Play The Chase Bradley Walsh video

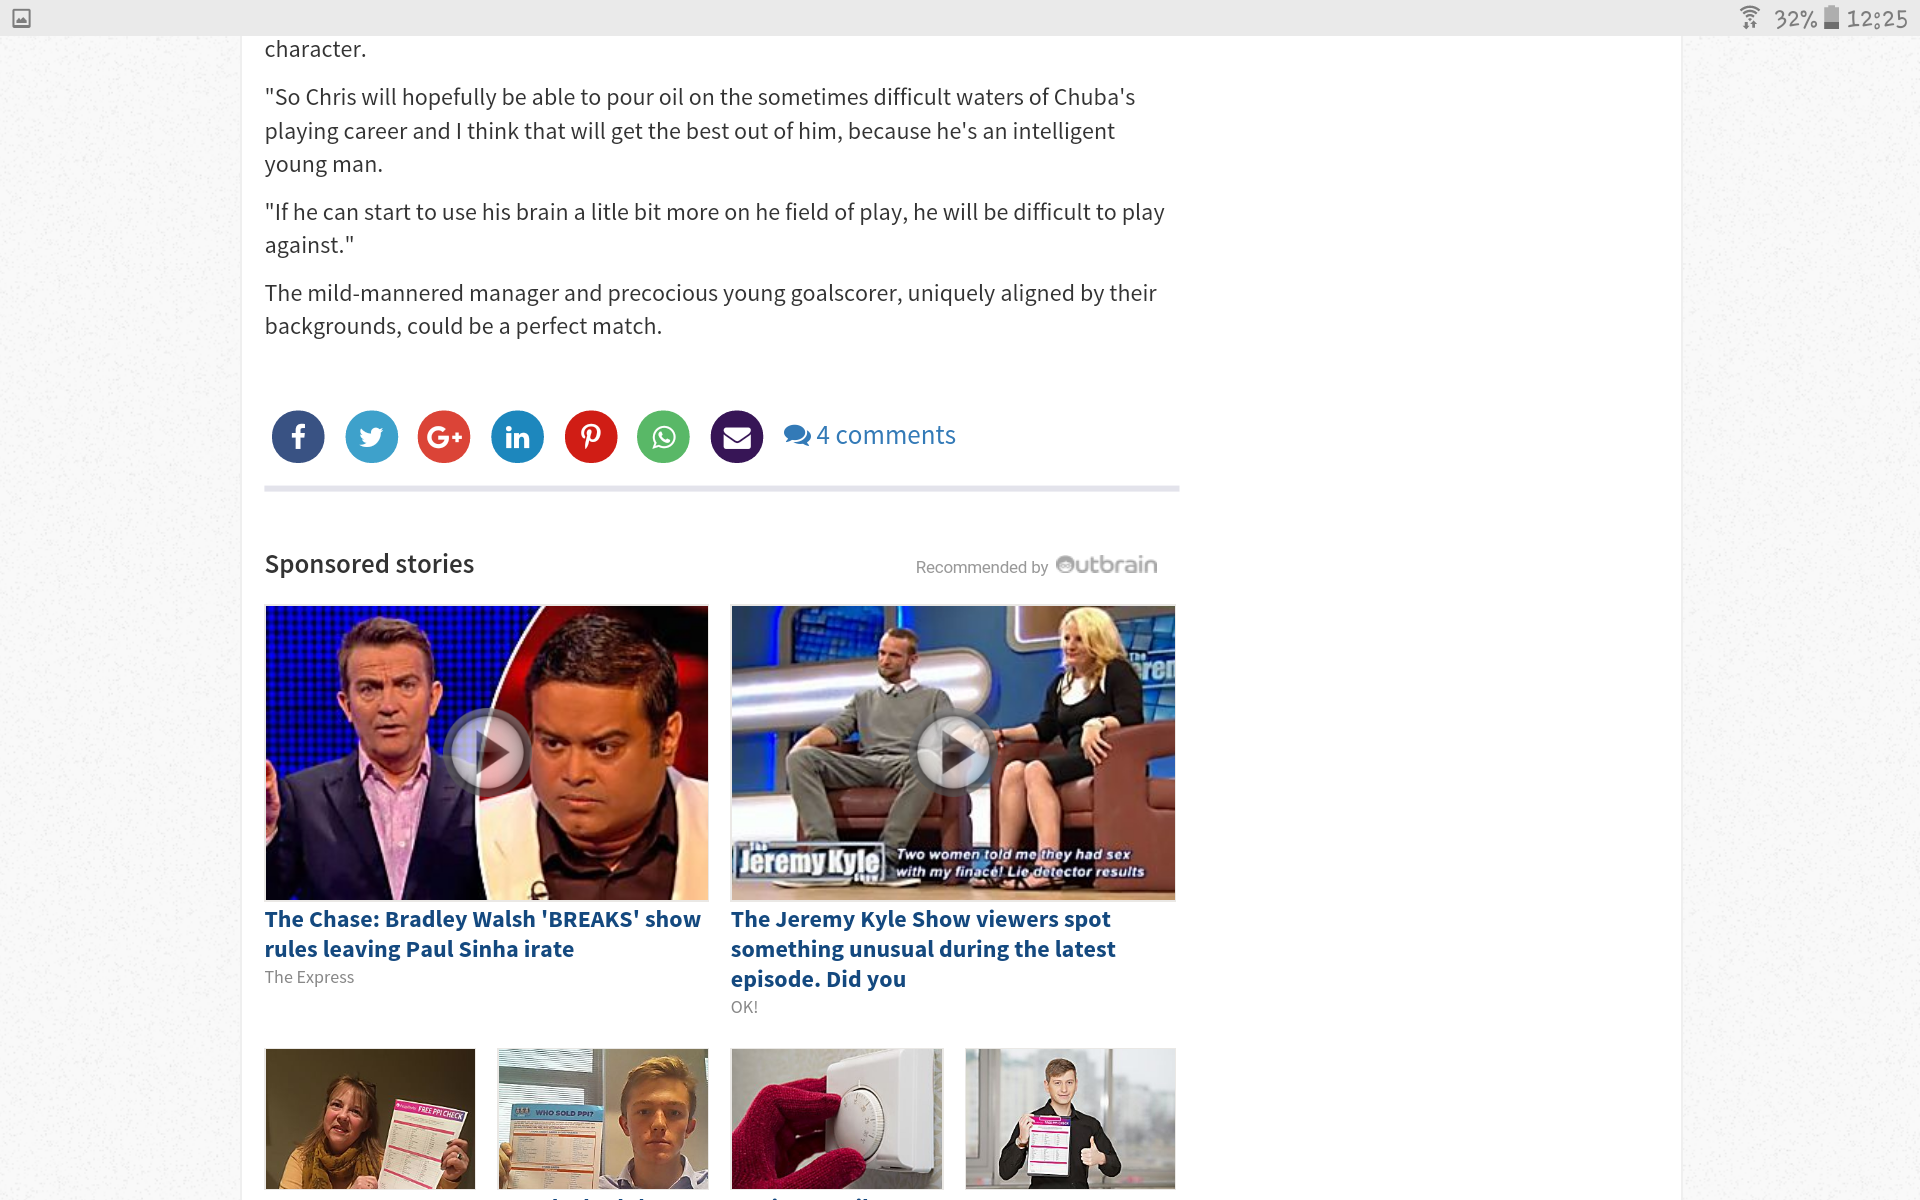click(487, 752)
